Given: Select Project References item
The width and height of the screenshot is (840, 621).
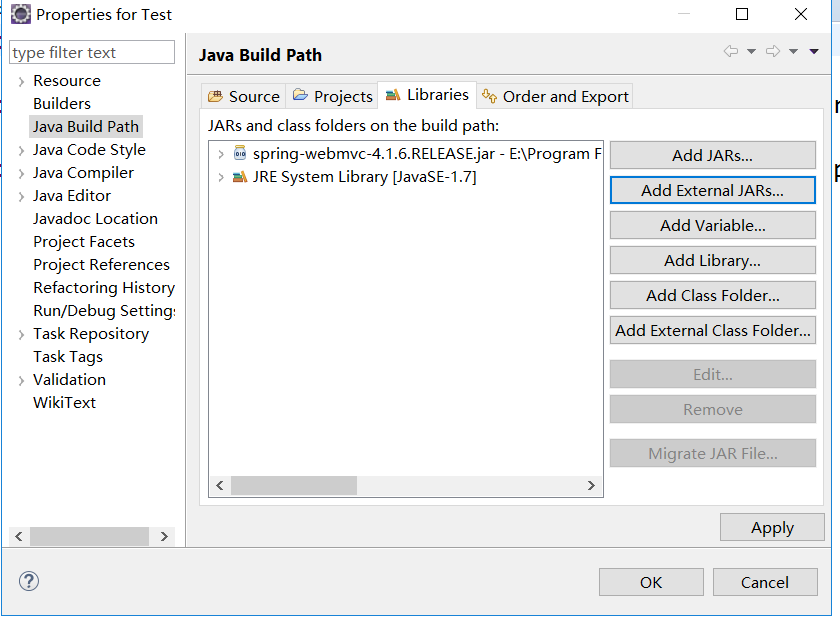Looking at the screenshot, I should (x=101, y=265).
